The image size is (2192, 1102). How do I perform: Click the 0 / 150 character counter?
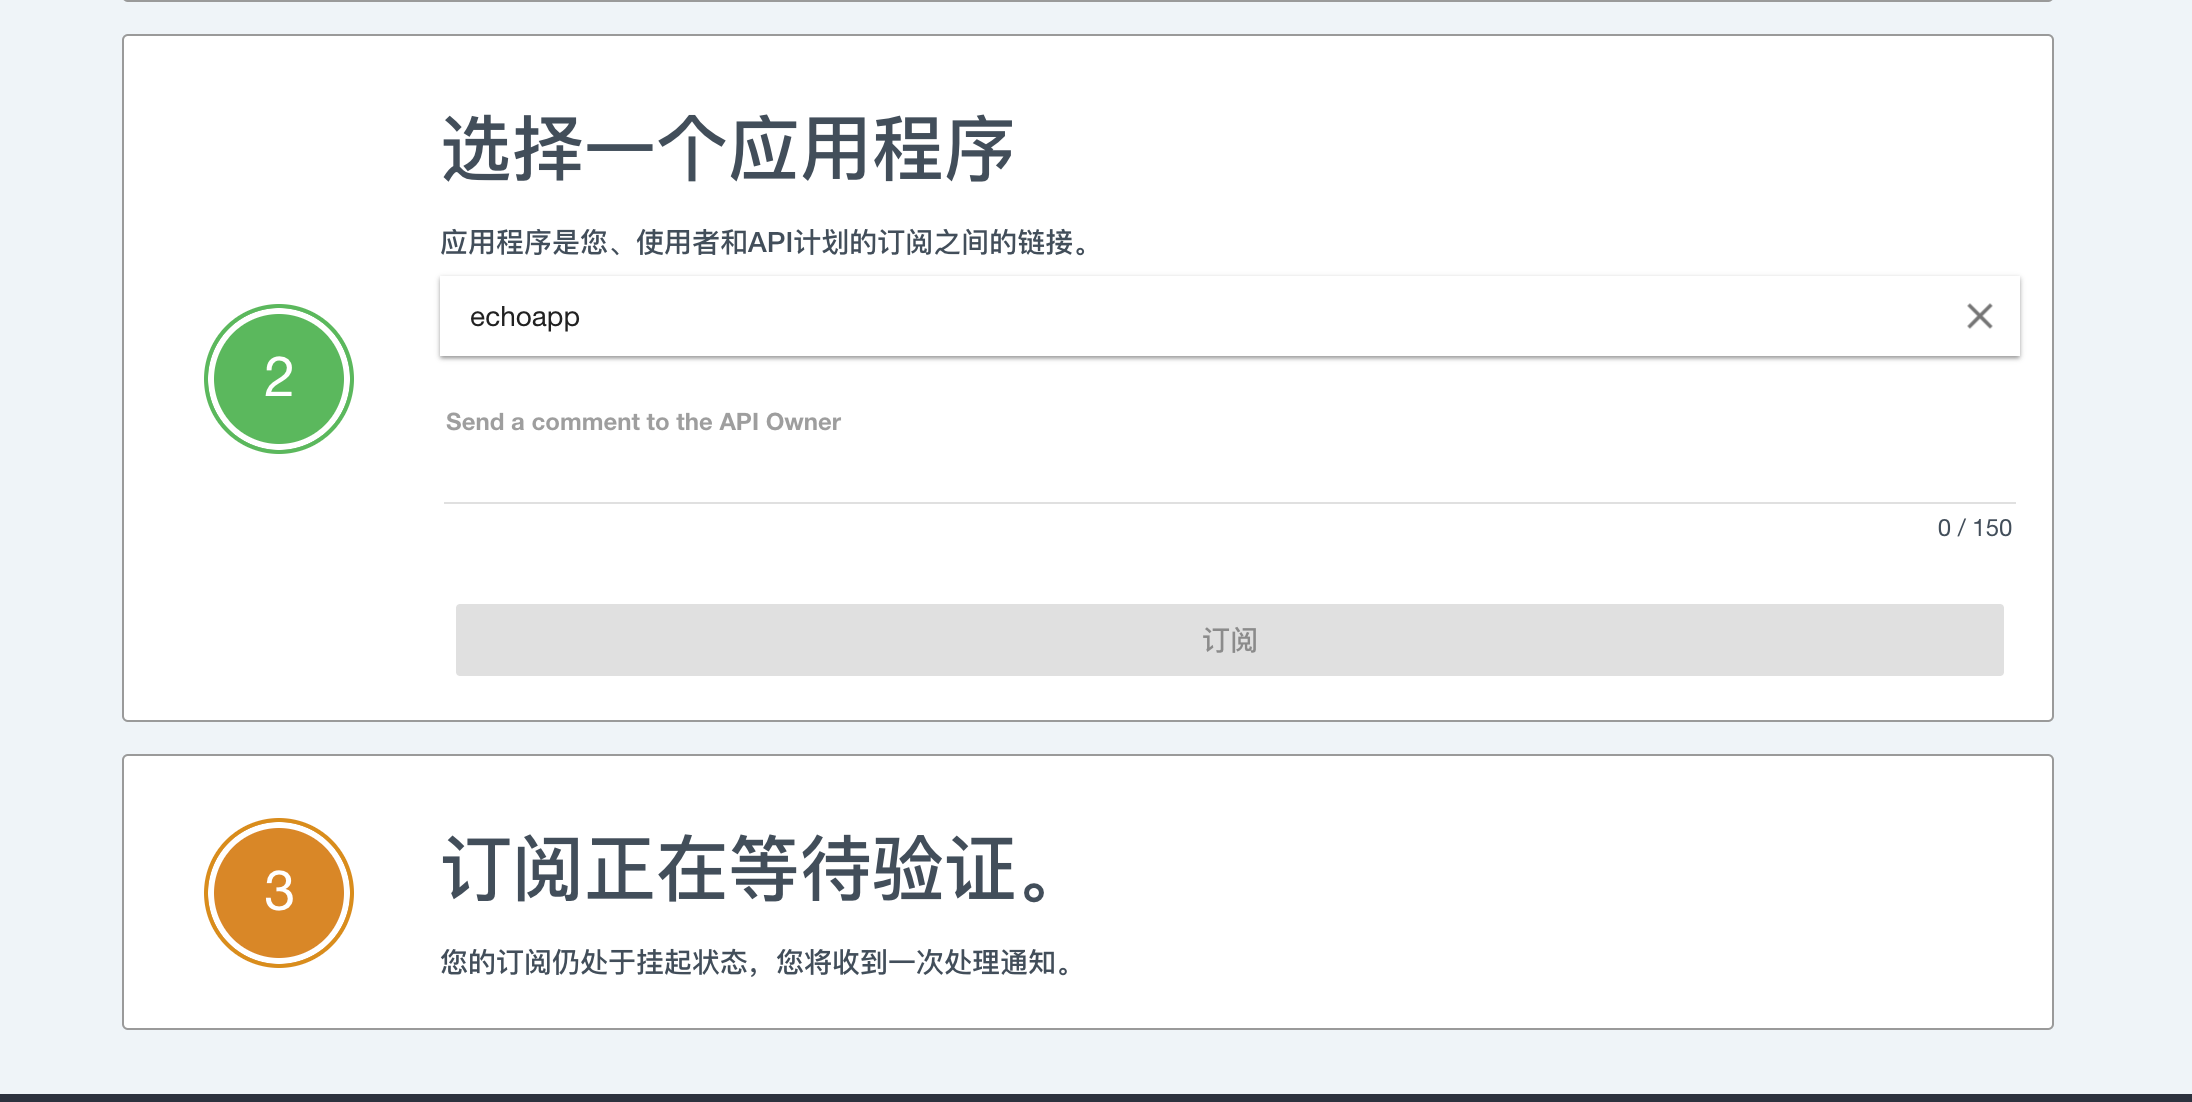click(x=1974, y=528)
